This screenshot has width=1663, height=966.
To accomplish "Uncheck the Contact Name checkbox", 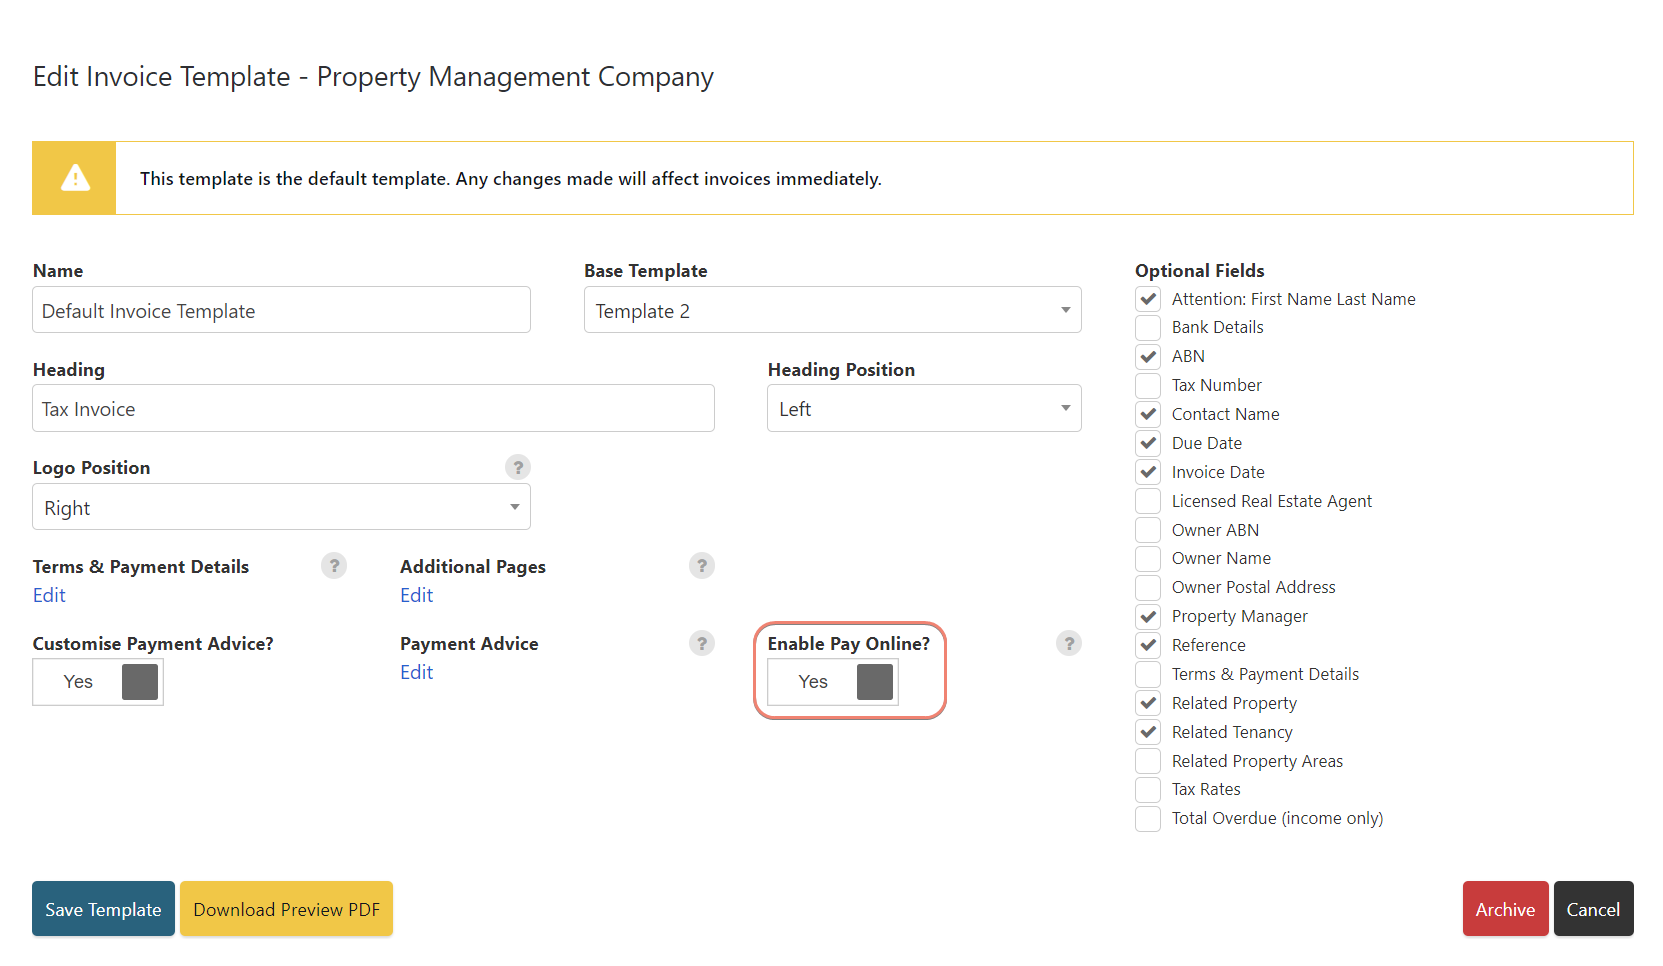I will click(1148, 414).
